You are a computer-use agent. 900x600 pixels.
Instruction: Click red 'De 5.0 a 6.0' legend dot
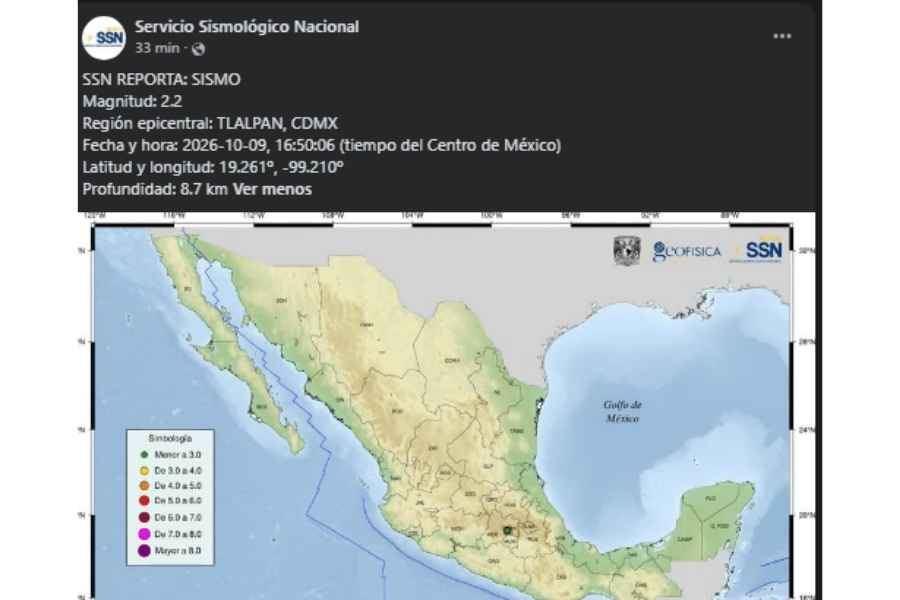[x=144, y=501]
